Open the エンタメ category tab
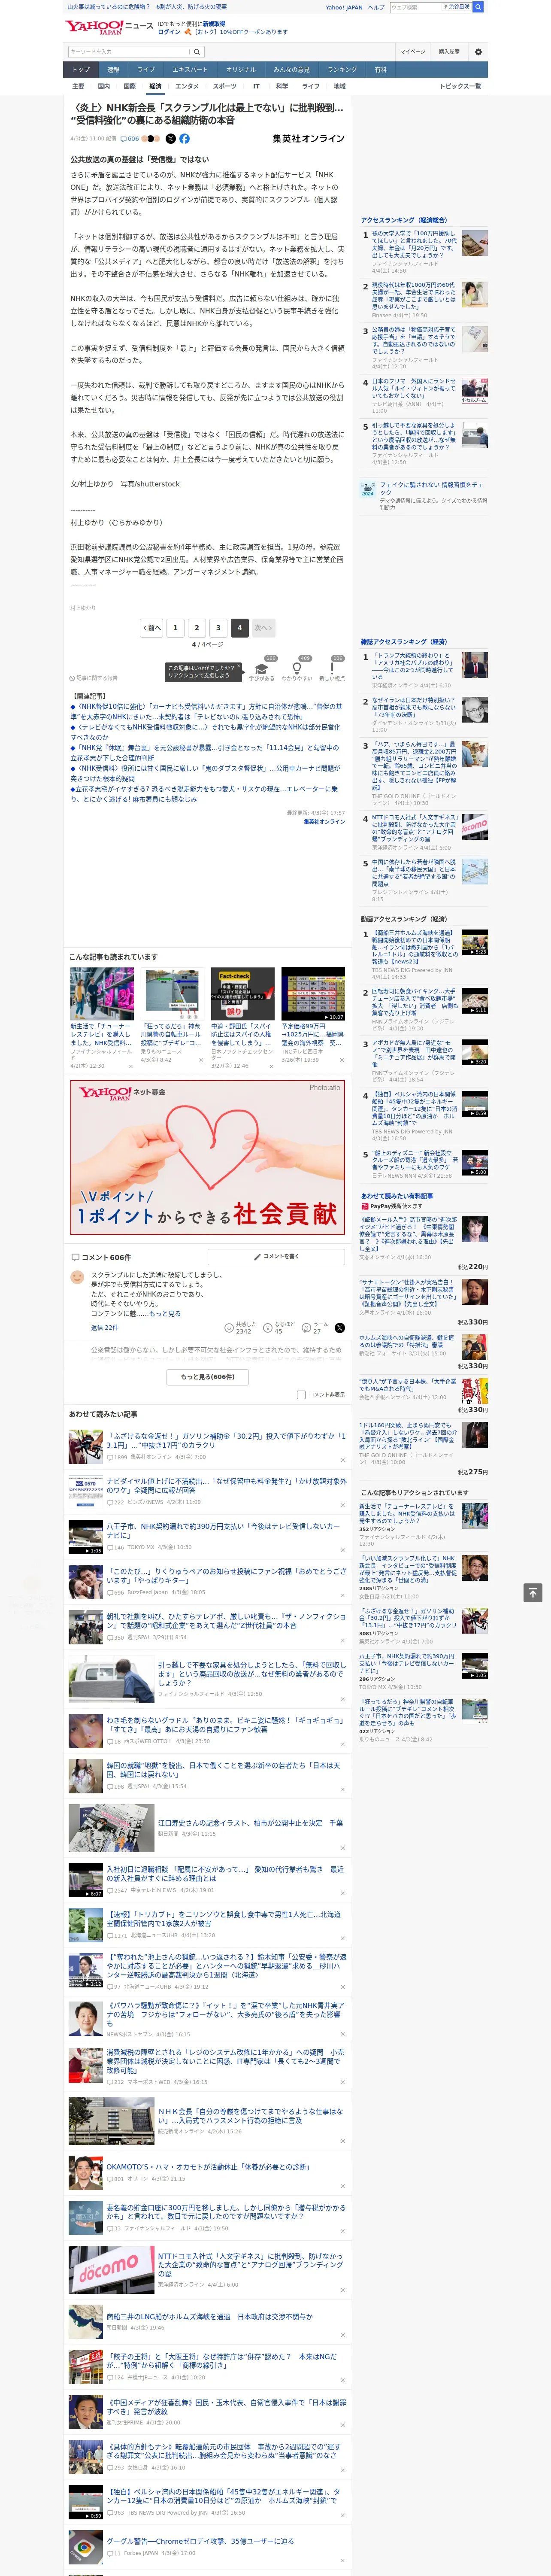The image size is (551, 2576). pyautogui.click(x=187, y=86)
